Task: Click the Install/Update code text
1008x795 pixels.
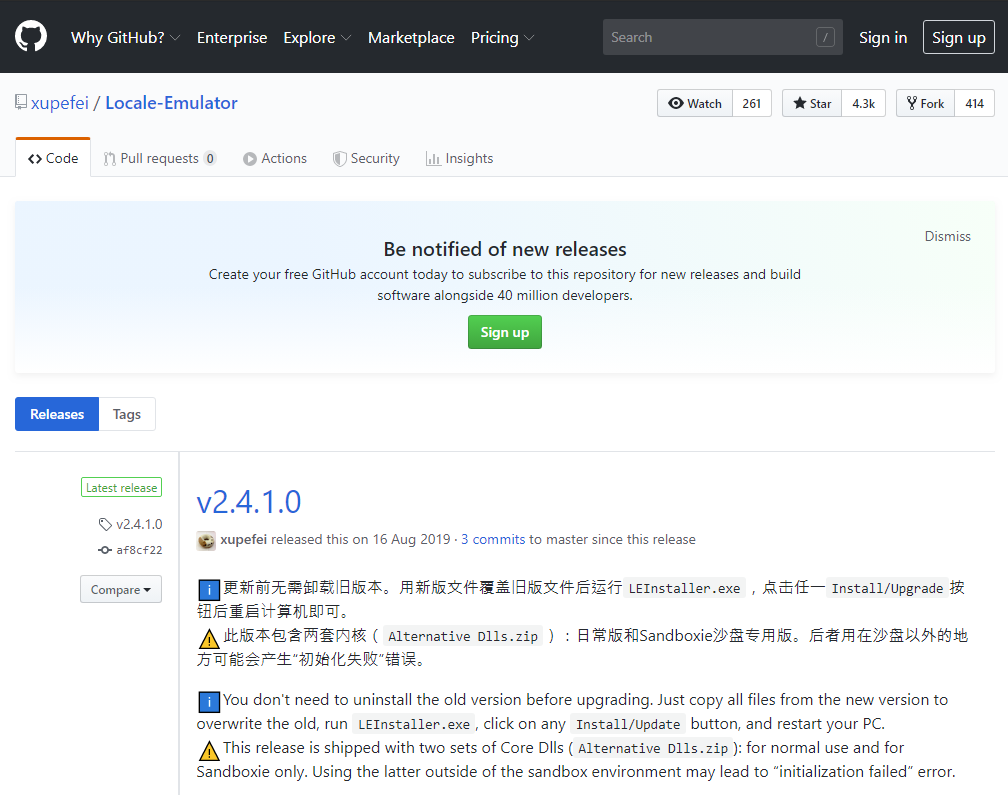Action: [x=628, y=724]
